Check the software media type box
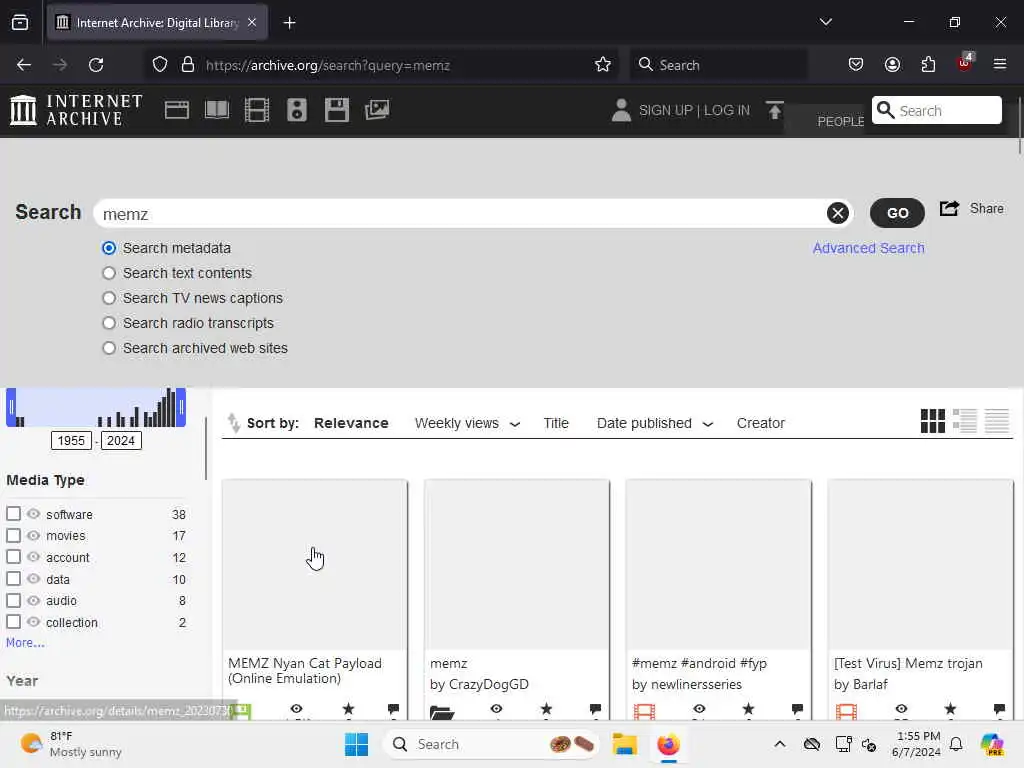This screenshot has height=768, width=1024. [x=14, y=514]
